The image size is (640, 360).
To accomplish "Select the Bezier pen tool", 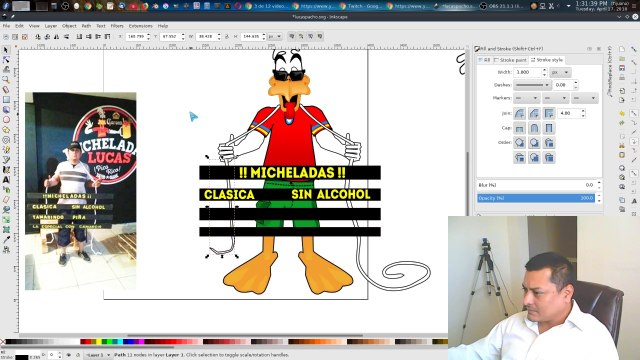I will coord(6,160).
